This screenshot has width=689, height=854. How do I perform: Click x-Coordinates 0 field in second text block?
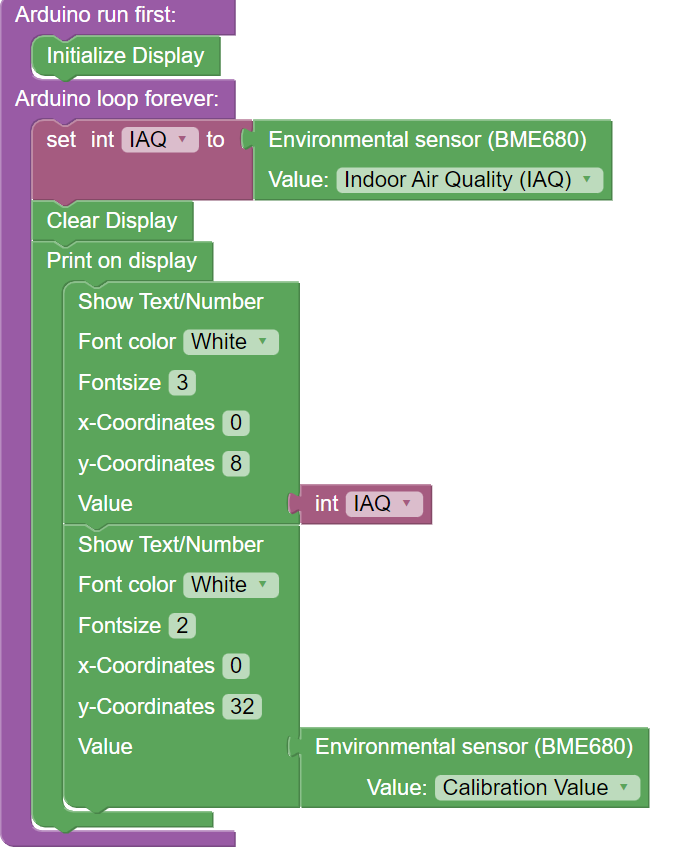[x=236, y=666]
